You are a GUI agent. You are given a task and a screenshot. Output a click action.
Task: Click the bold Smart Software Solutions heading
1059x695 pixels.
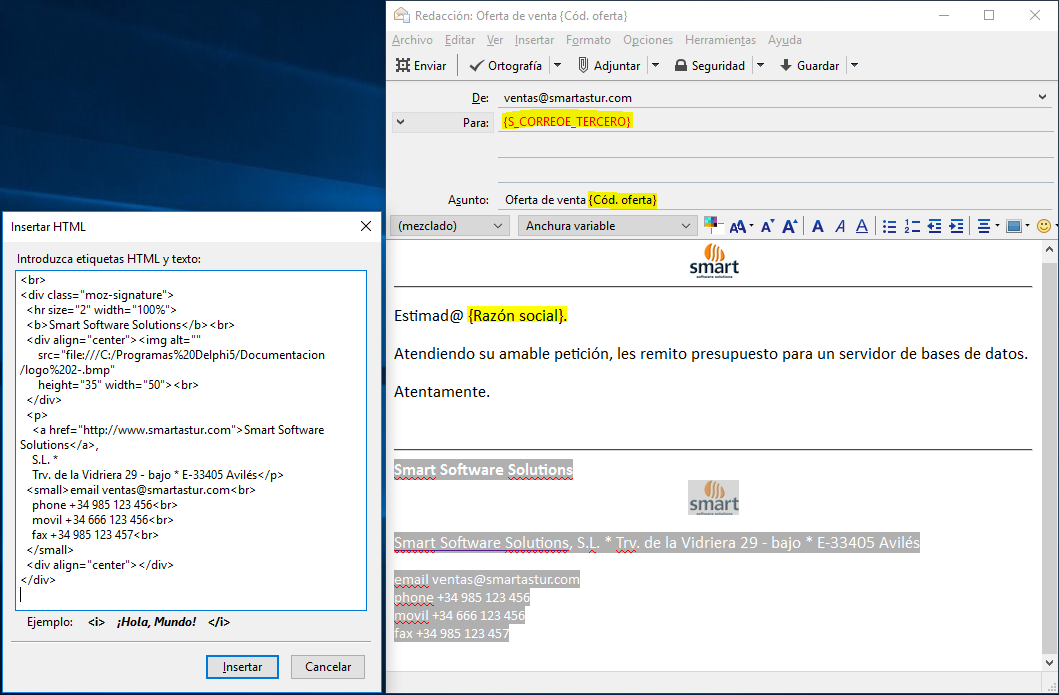484,469
